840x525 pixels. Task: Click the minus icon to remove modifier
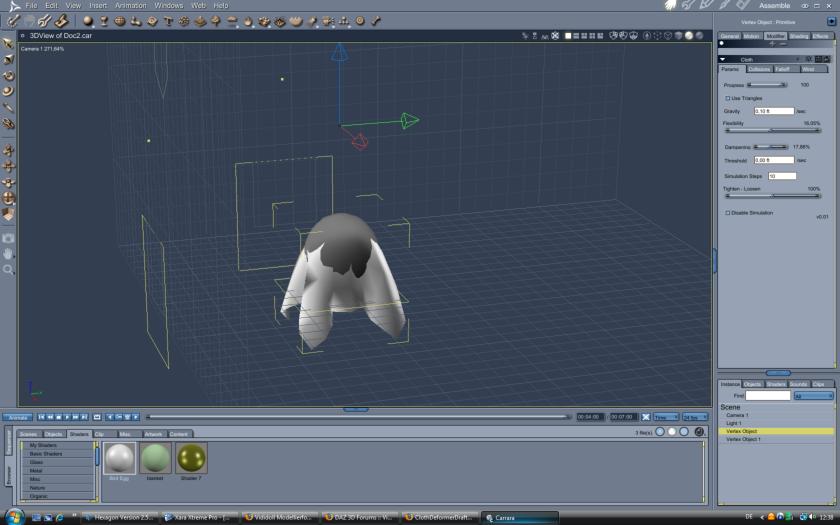[783, 43]
